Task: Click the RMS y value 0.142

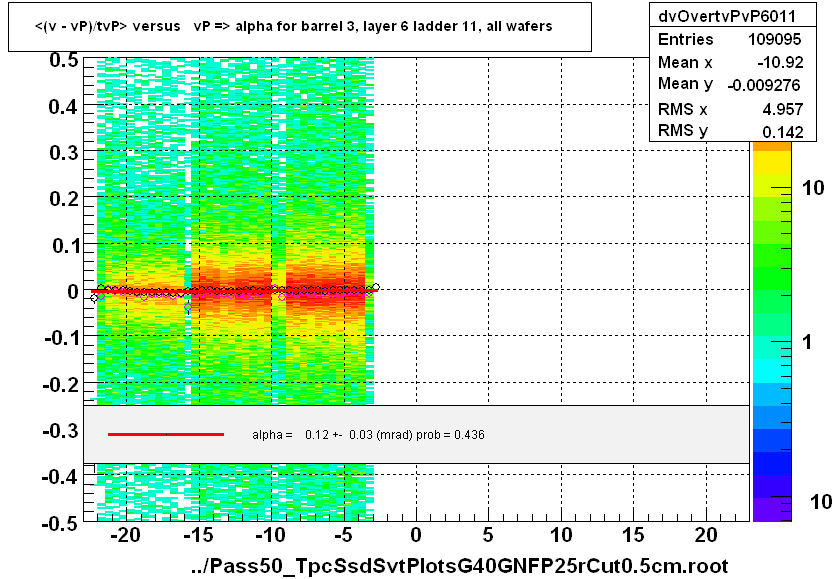Action: coord(783,131)
